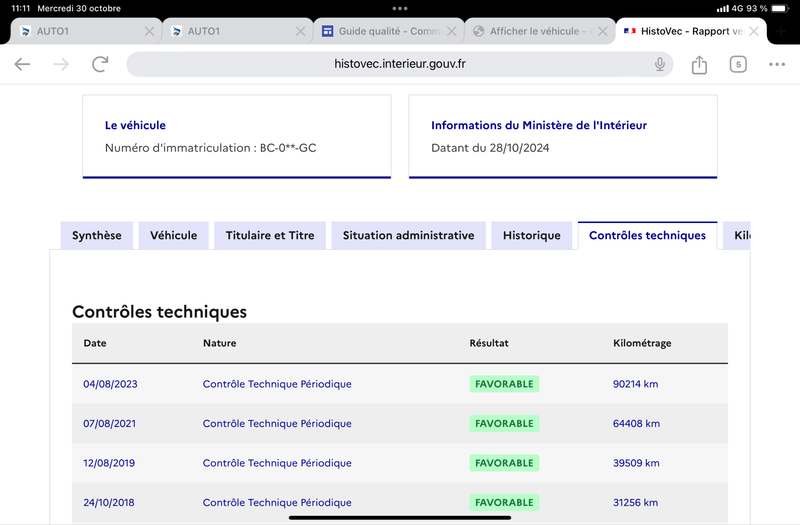
Task: Reload the HistoVec page
Action: 100,64
